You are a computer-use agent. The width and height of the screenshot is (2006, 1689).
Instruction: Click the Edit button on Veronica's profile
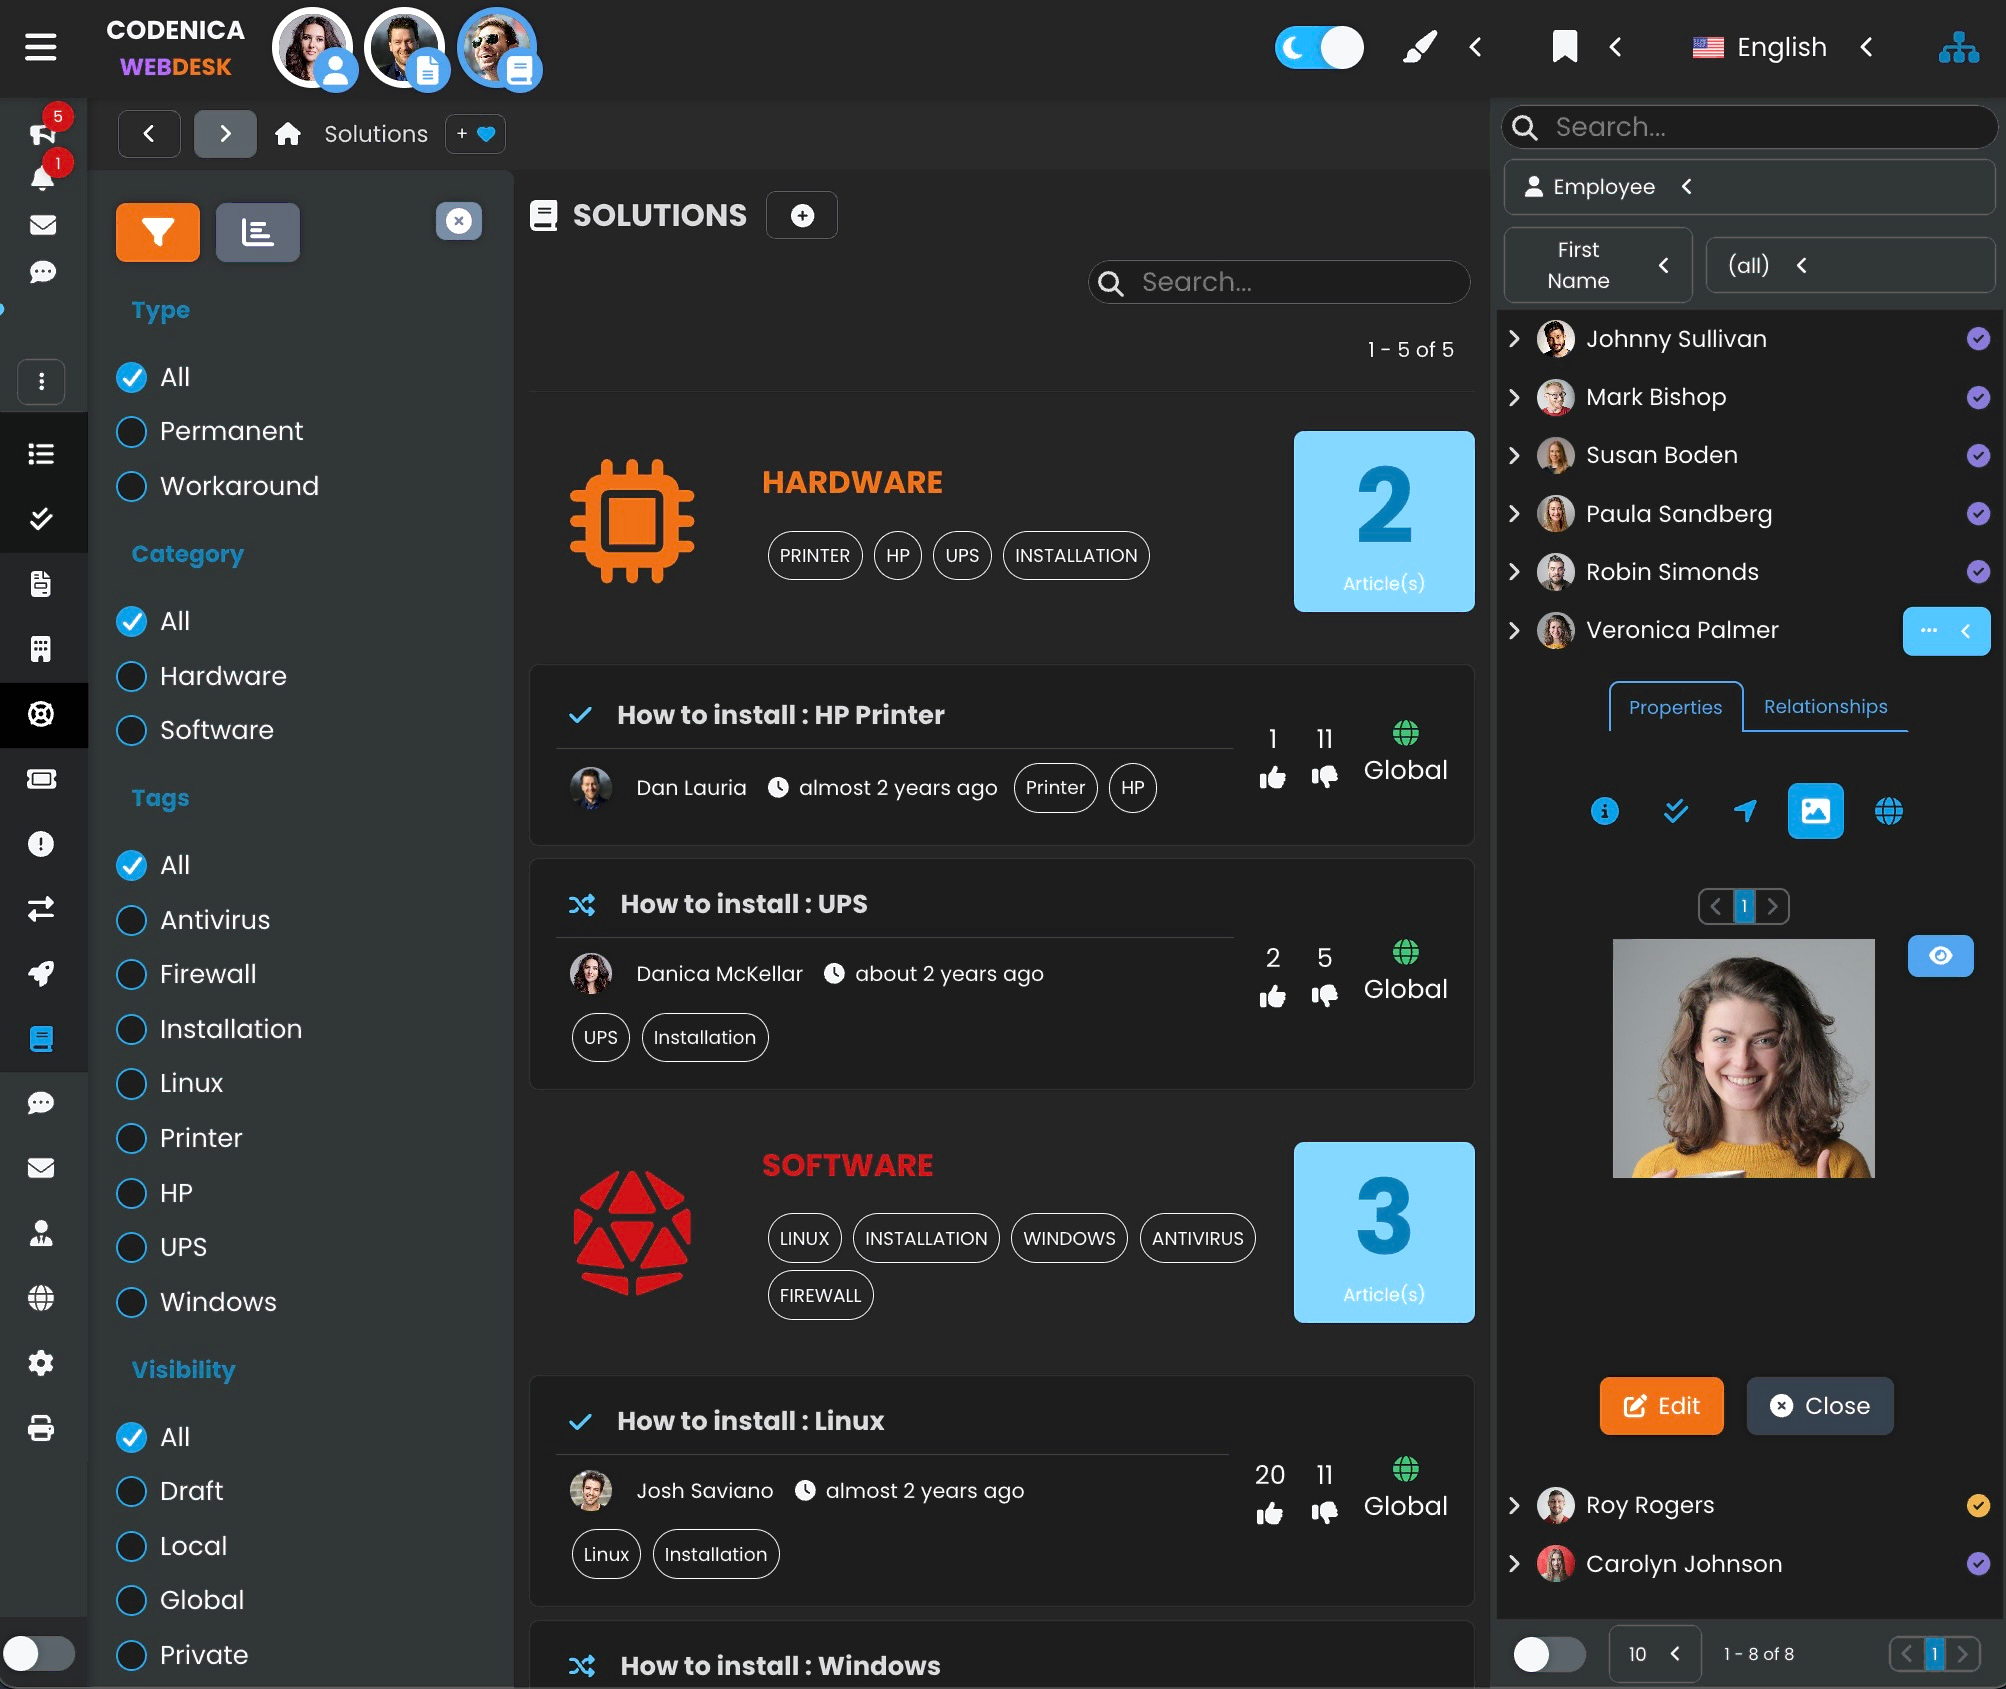coord(1660,1405)
